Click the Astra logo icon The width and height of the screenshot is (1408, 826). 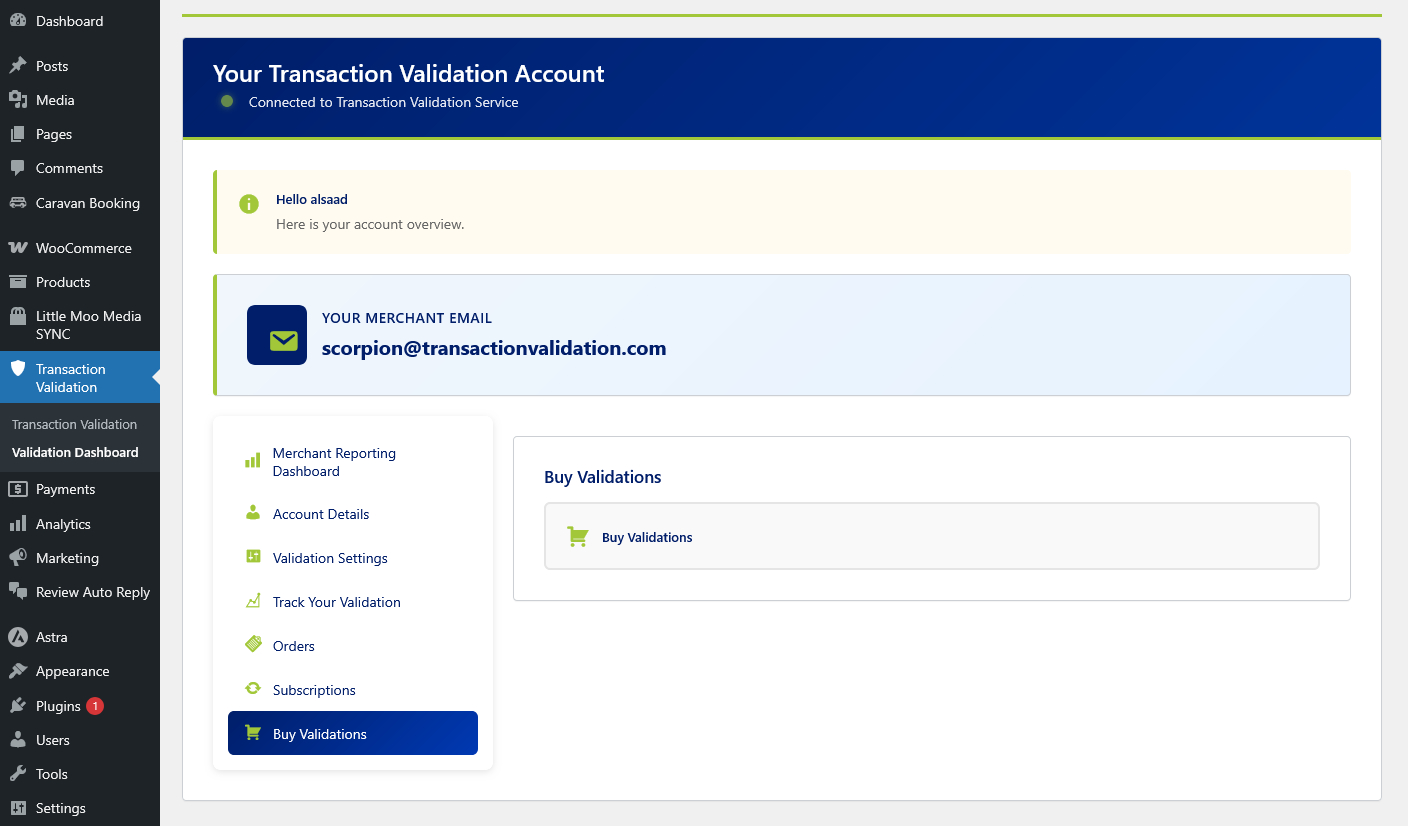pyautogui.click(x=18, y=637)
